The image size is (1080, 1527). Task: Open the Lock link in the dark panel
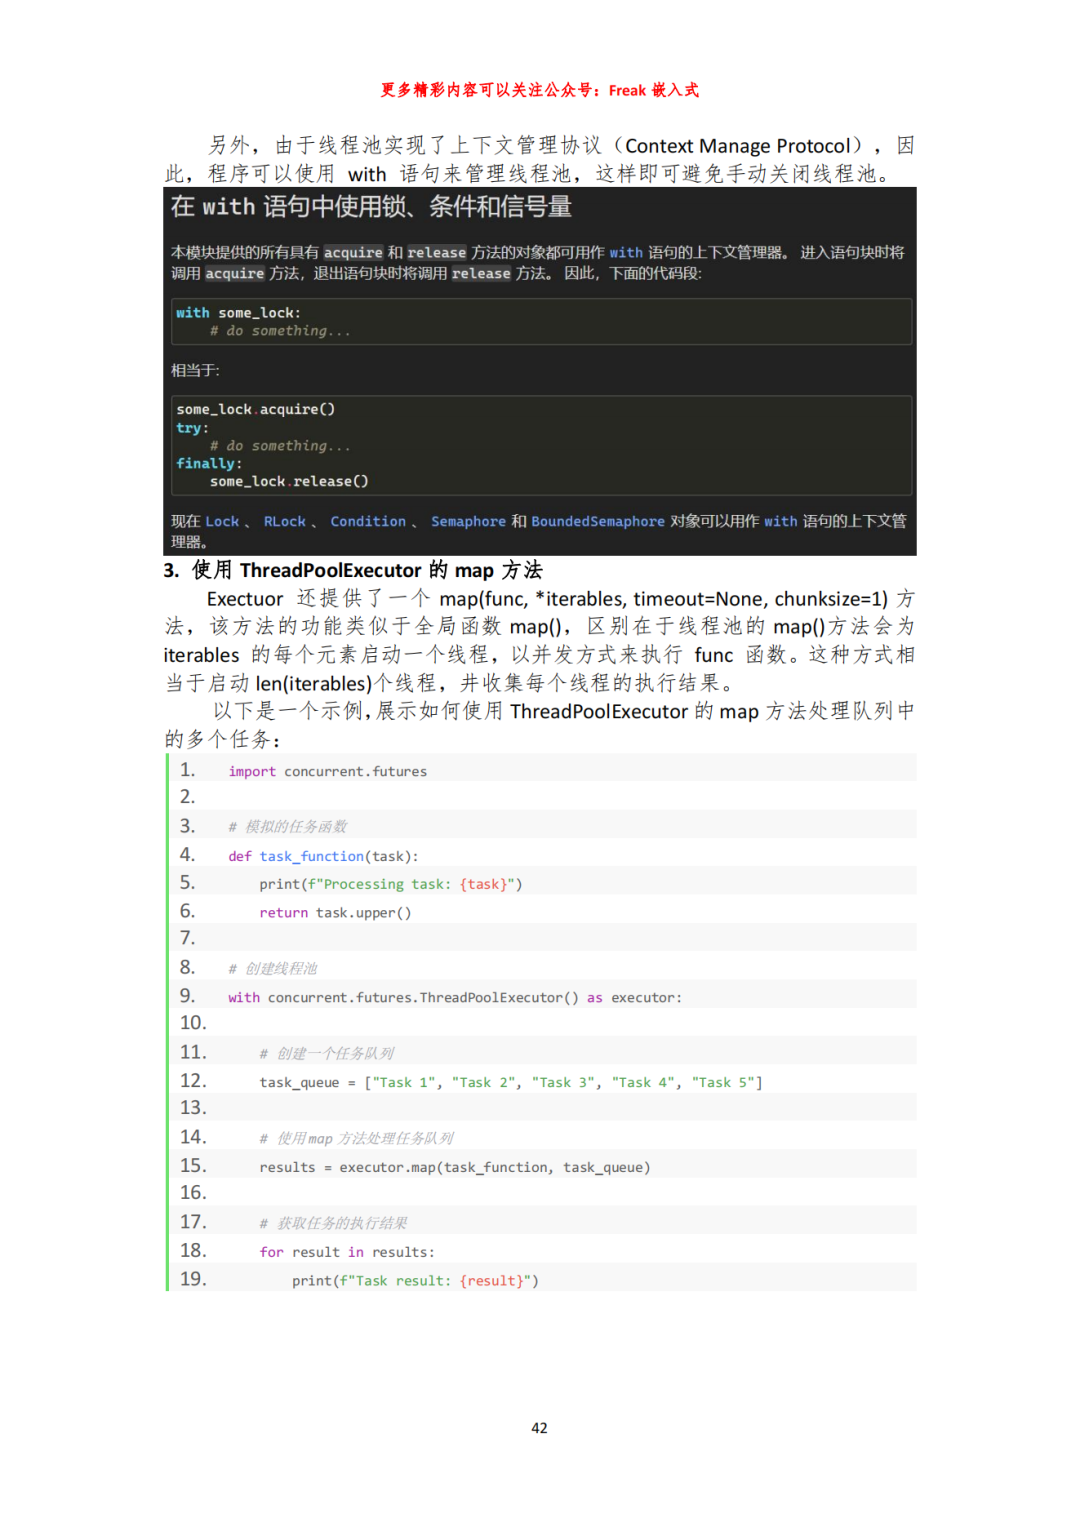[x=222, y=521]
